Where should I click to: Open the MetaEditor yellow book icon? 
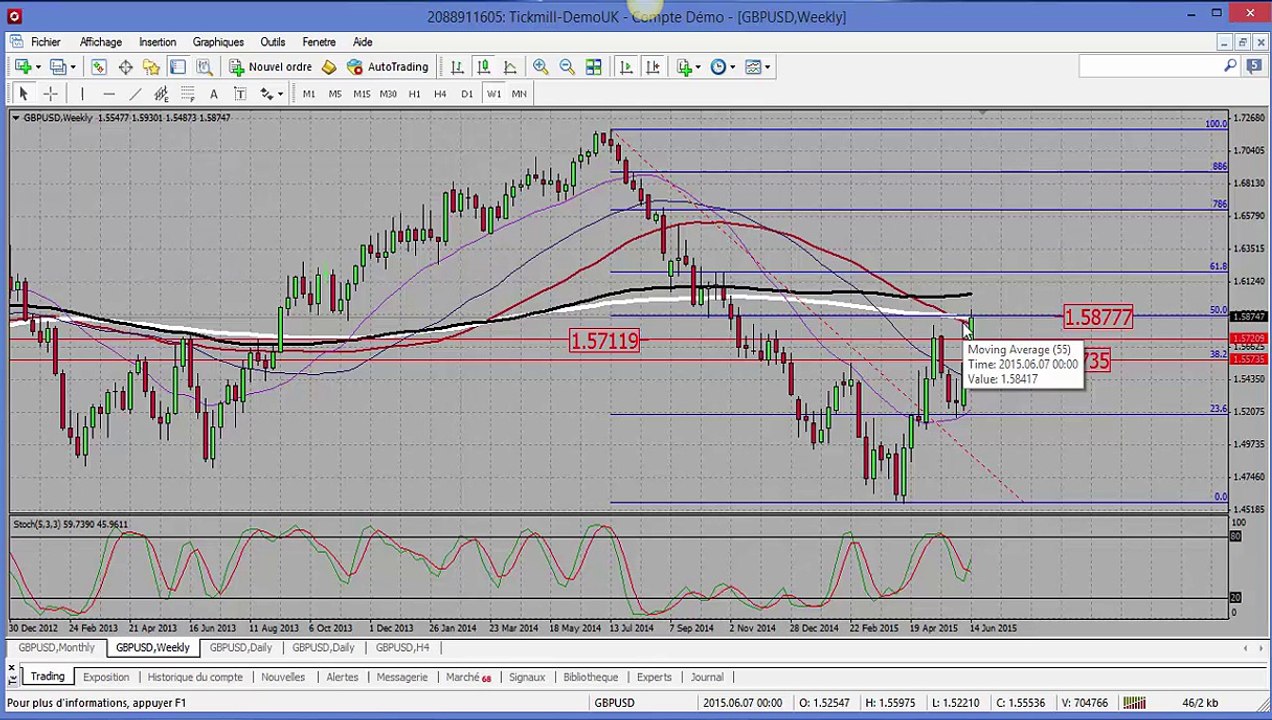click(329, 67)
